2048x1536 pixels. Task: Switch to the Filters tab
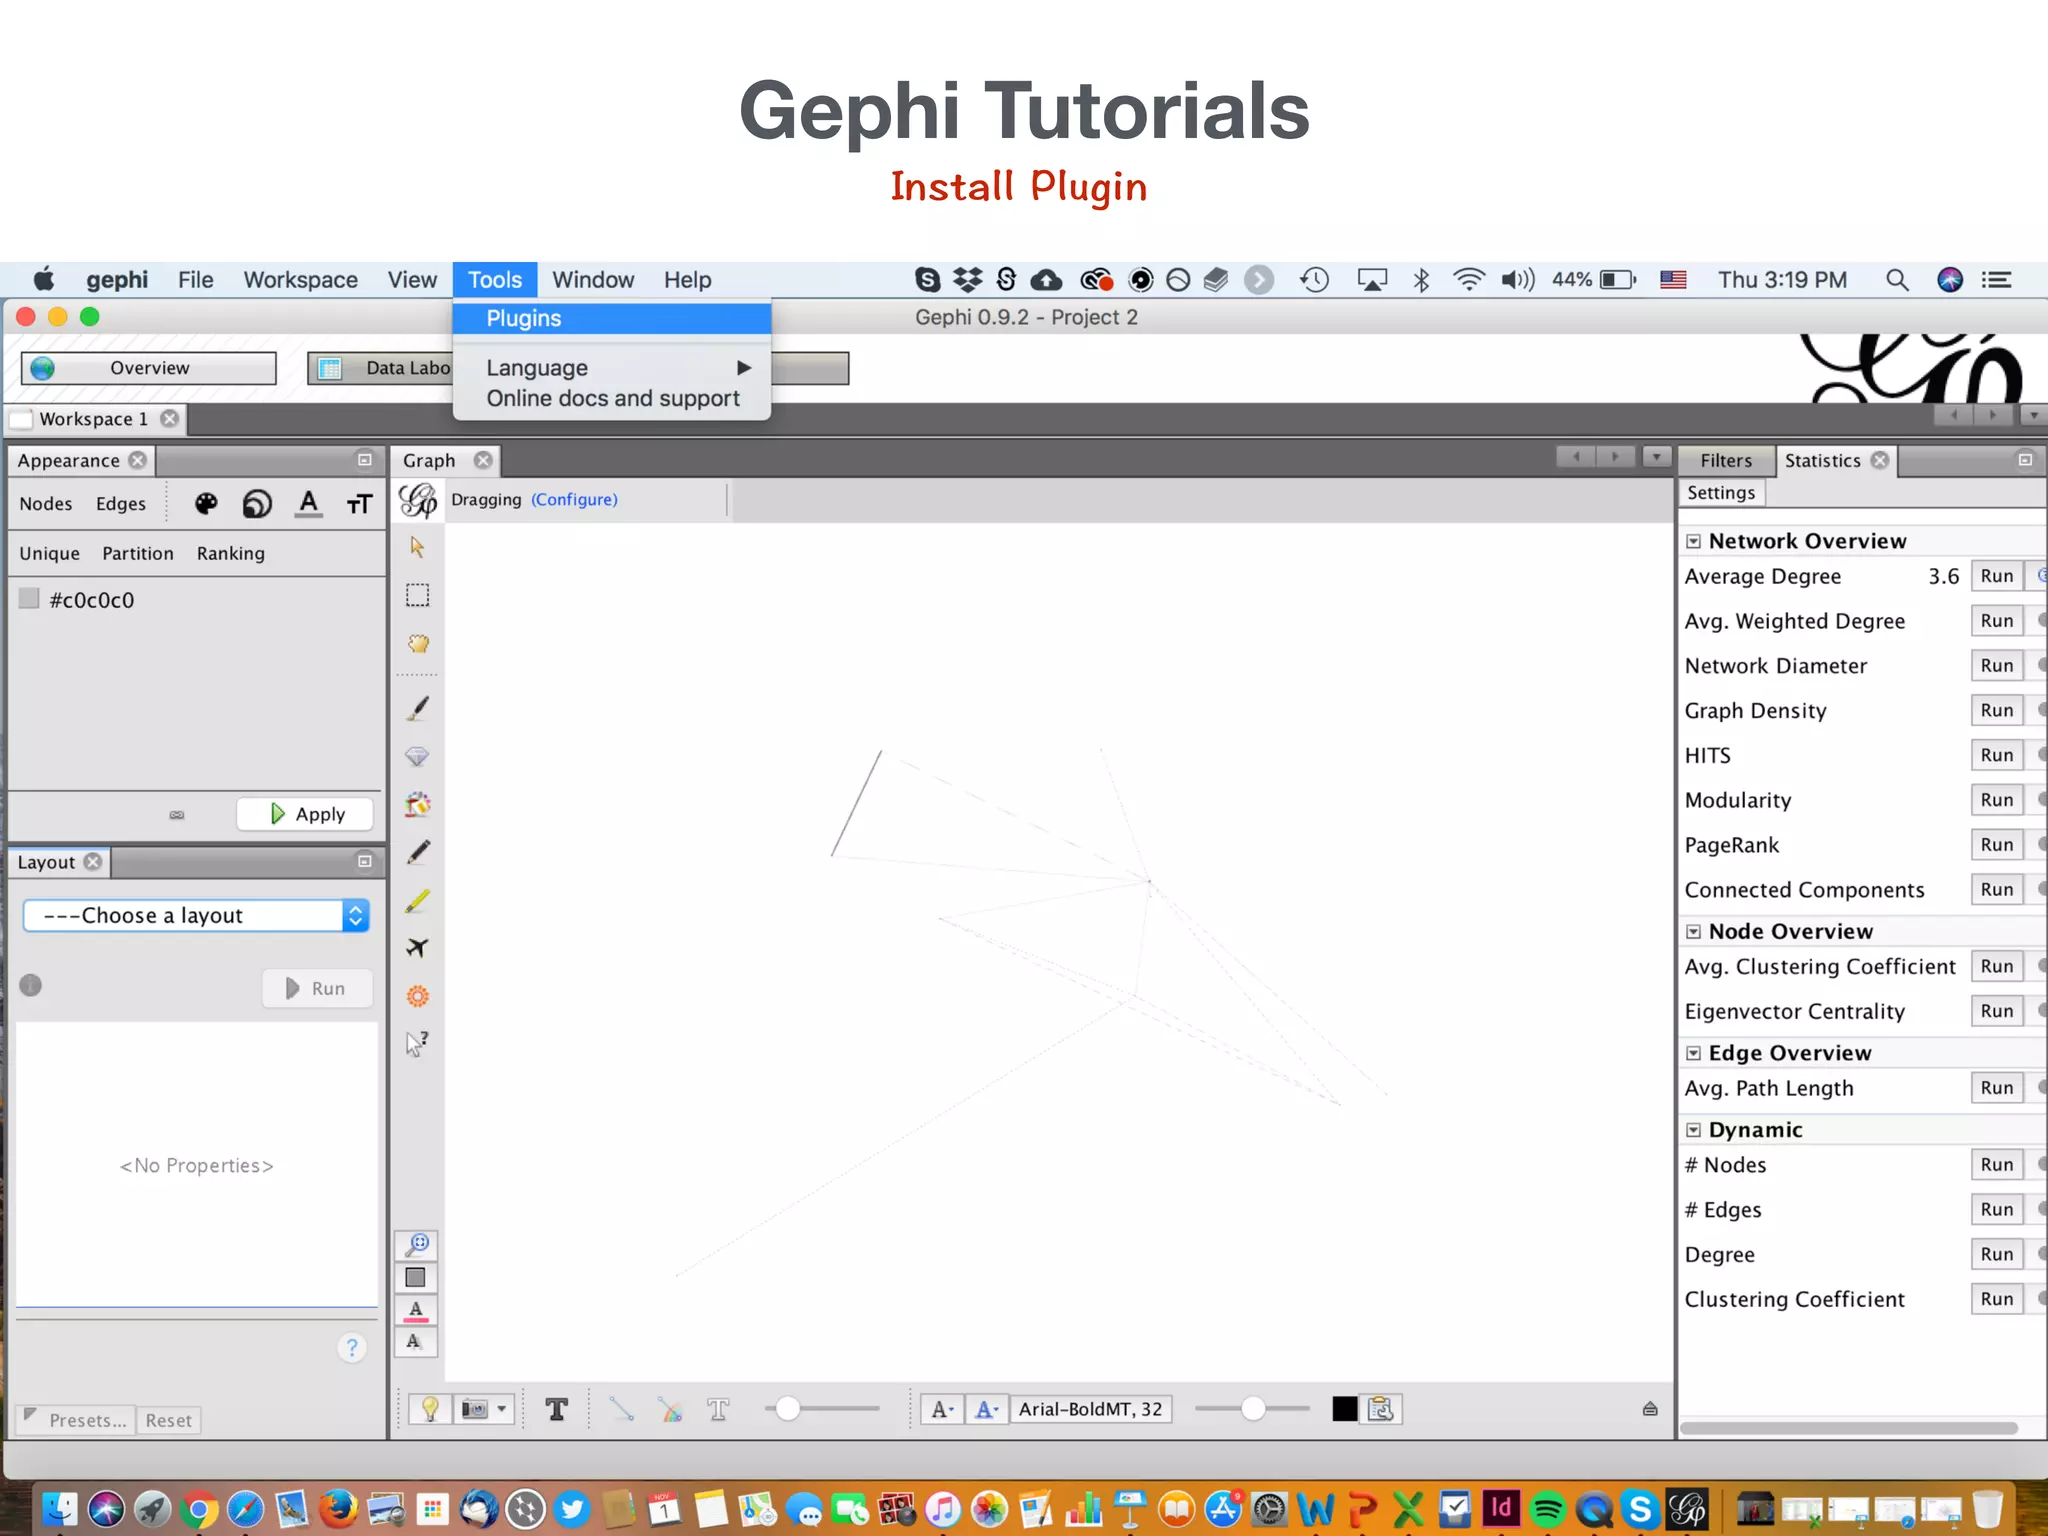(x=1726, y=461)
